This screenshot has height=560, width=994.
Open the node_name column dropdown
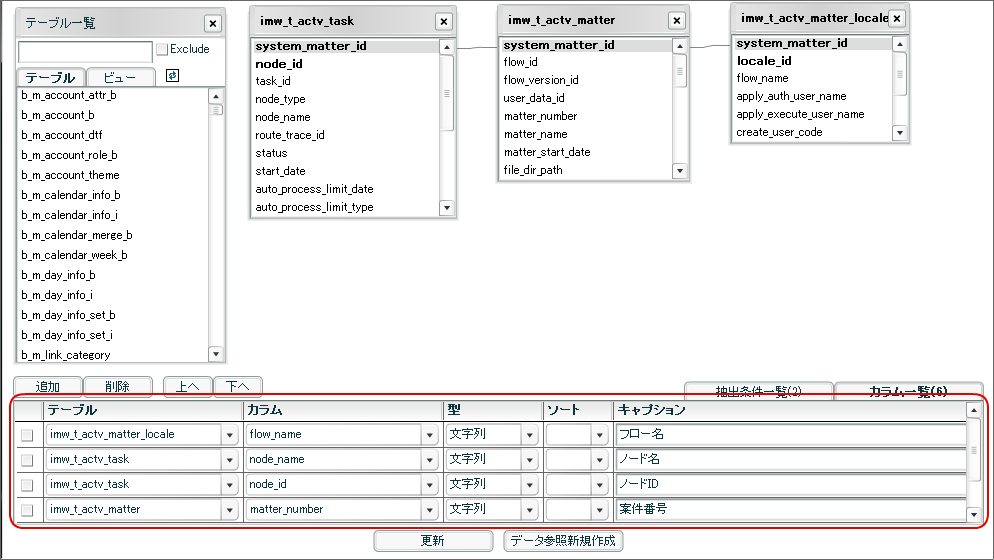430,460
